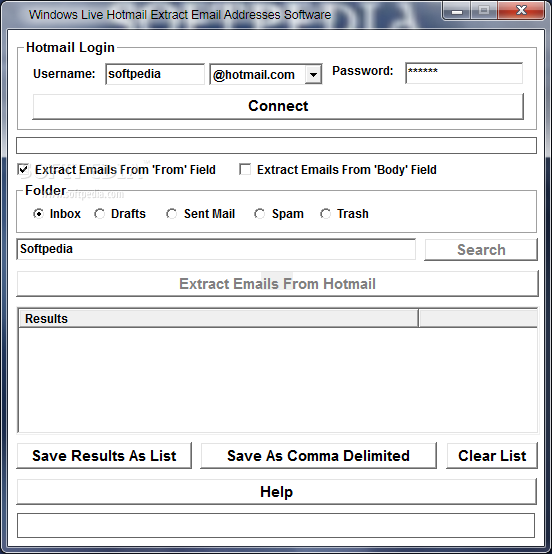Viewport: 552px width, 554px height.
Task: Click the progress bar below Connect
Action: 276,146
